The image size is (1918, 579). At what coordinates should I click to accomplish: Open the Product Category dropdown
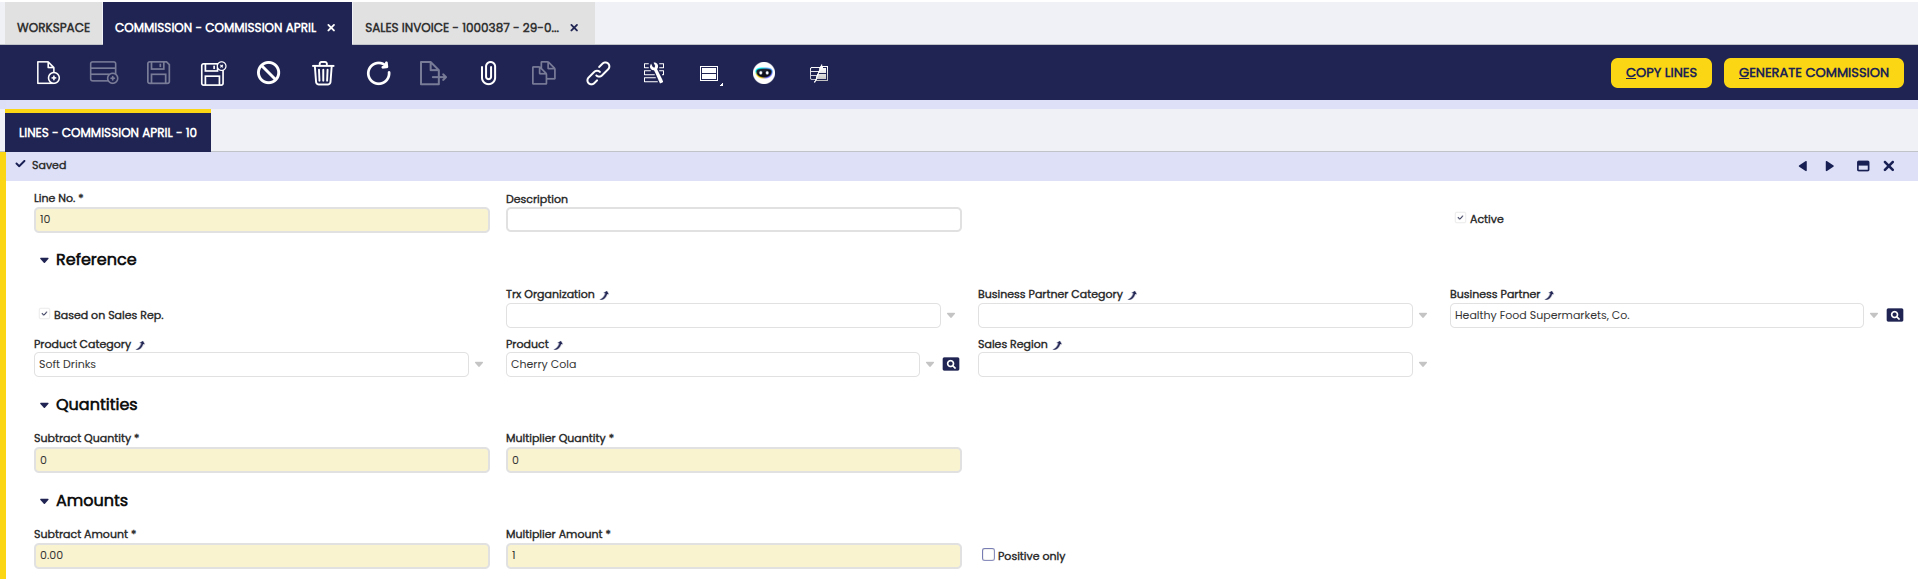pos(479,364)
